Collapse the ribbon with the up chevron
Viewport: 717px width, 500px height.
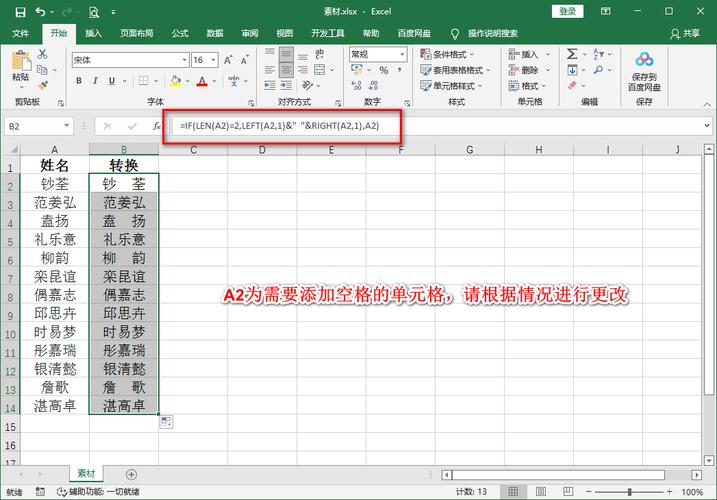click(x=707, y=105)
